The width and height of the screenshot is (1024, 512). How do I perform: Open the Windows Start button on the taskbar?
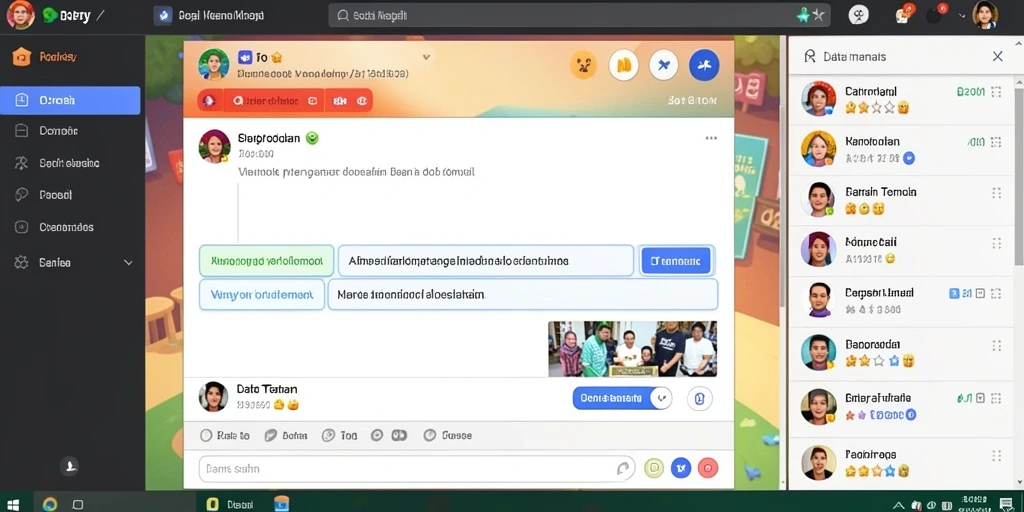point(12,504)
